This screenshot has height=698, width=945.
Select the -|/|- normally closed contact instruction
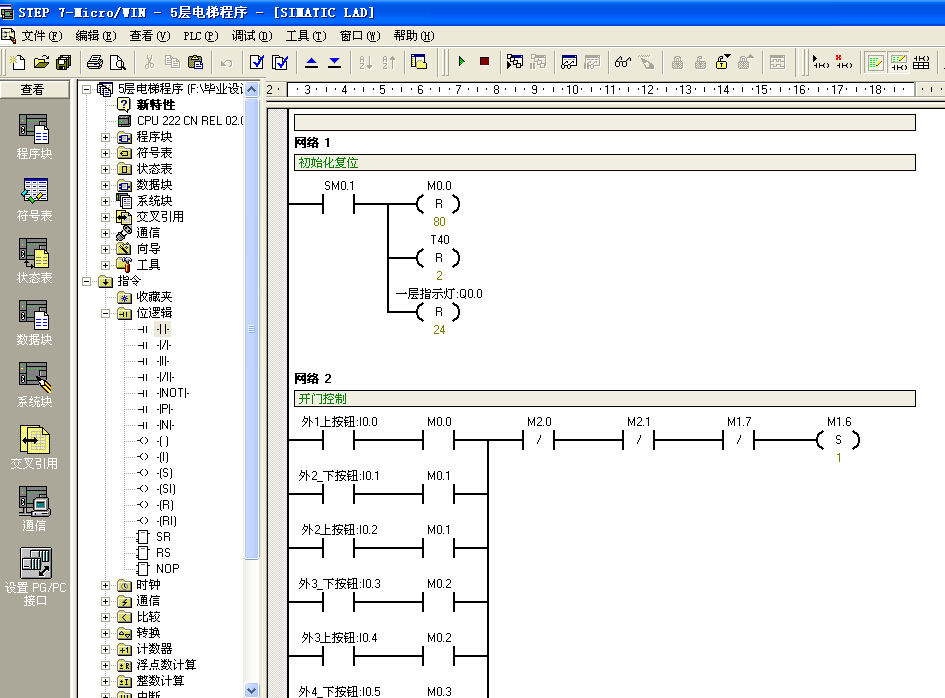[x=163, y=345]
